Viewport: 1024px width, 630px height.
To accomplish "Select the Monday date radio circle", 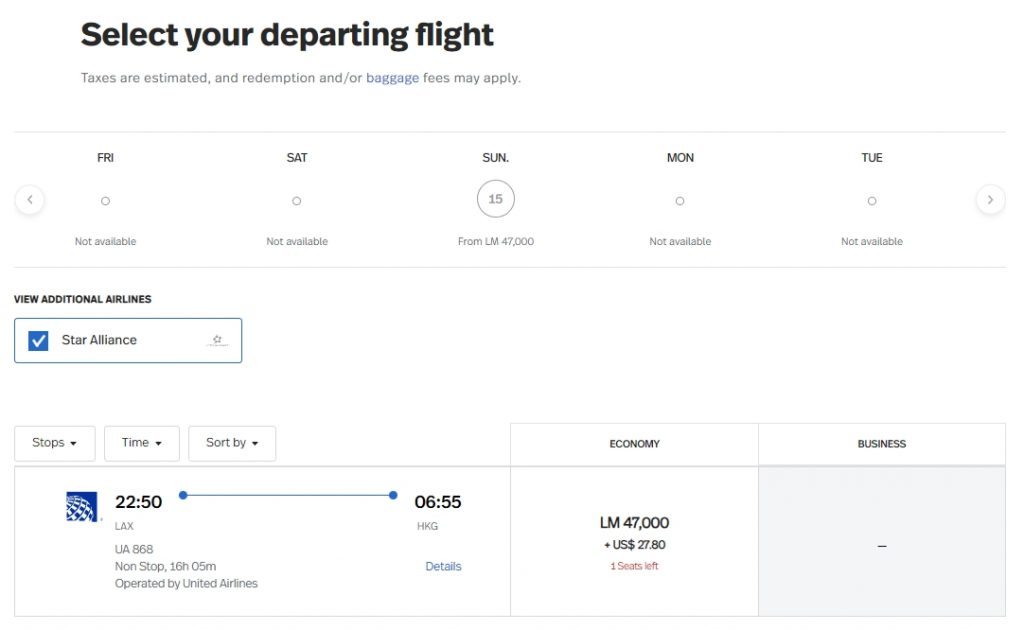I will point(680,201).
